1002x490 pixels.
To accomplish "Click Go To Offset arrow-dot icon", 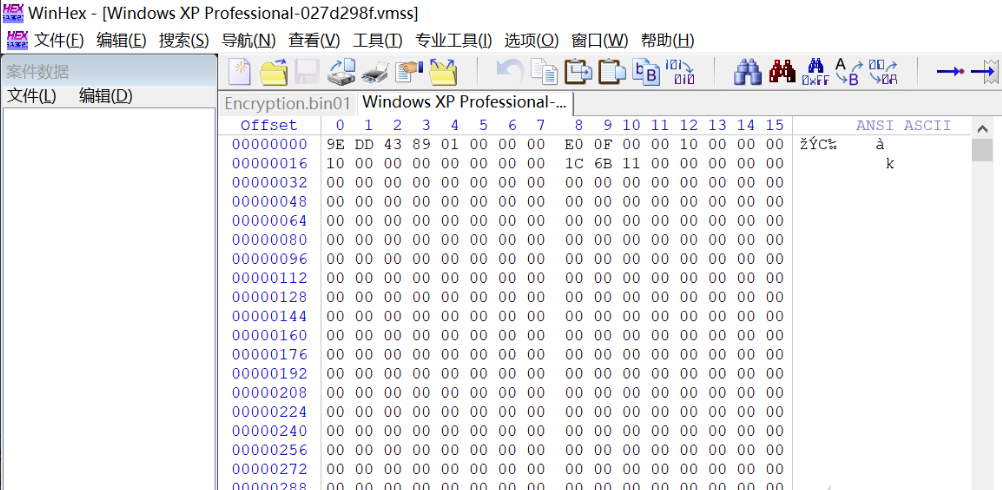I will (950, 72).
